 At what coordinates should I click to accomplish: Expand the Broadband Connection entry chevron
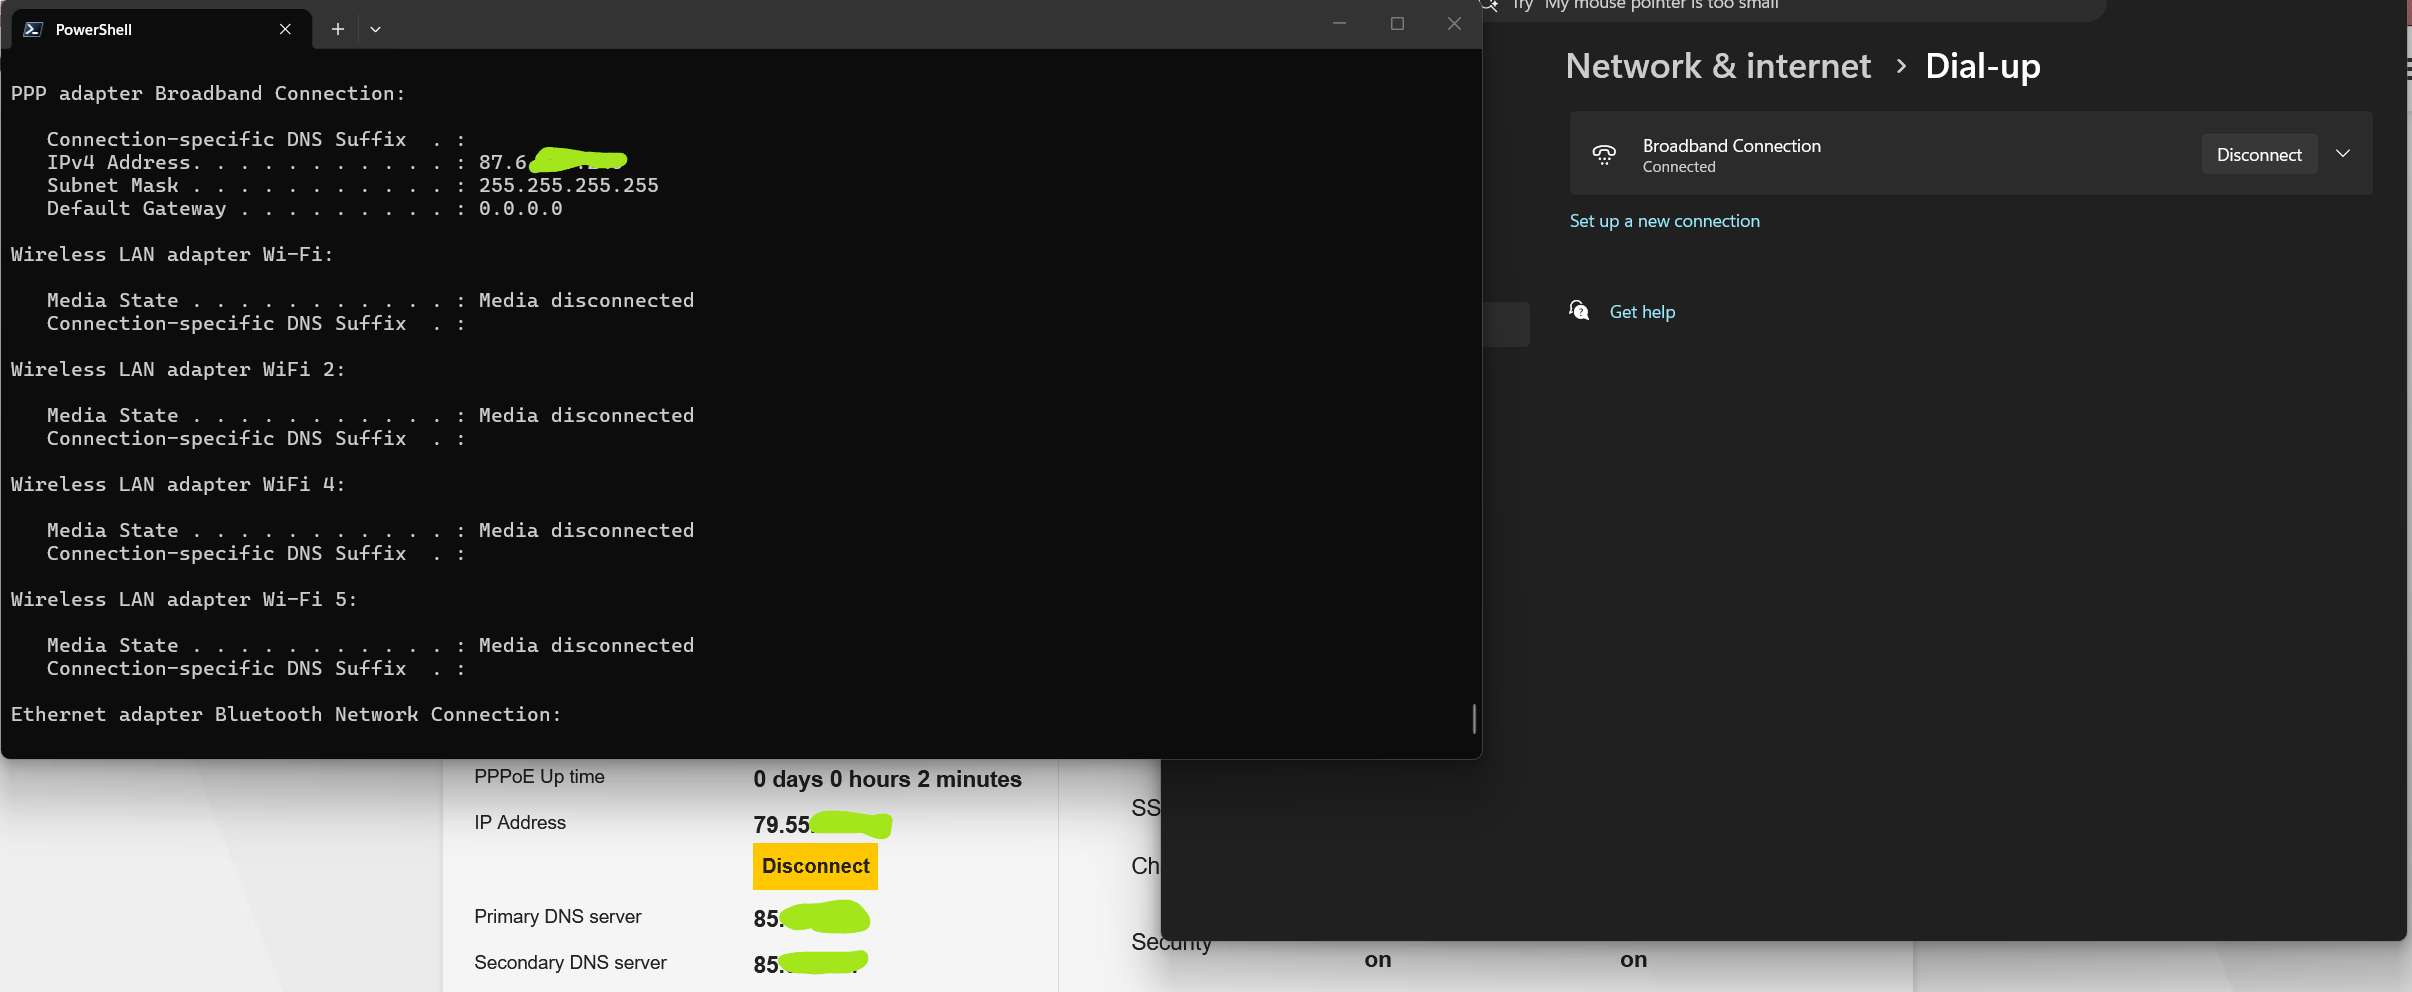(x=2343, y=154)
